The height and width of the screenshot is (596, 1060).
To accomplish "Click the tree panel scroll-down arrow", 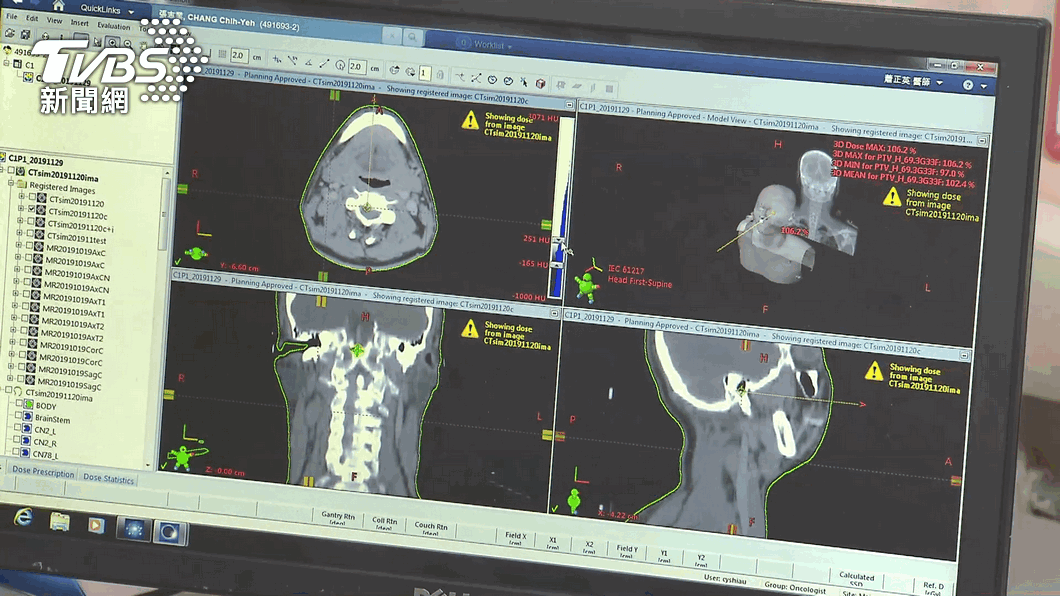I will point(149,464).
